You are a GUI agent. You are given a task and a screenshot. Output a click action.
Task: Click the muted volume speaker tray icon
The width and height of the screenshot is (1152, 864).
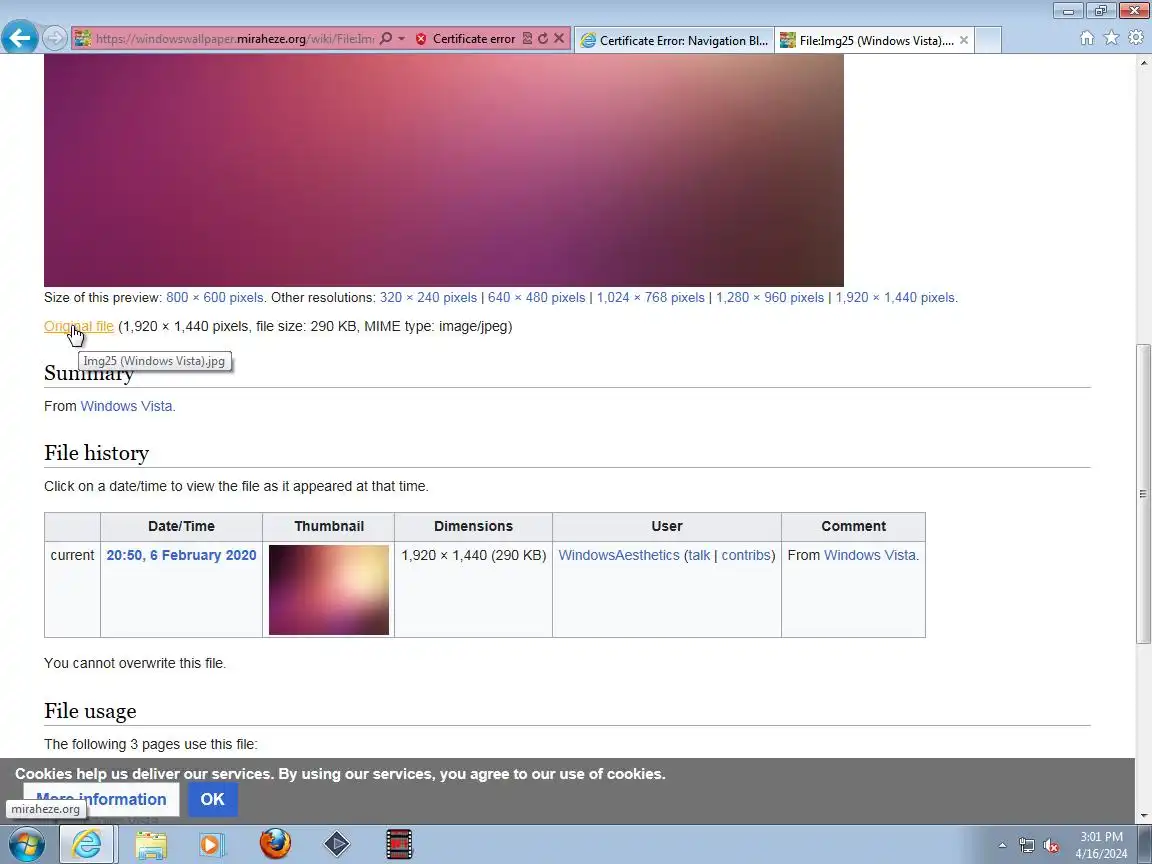click(1051, 846)
